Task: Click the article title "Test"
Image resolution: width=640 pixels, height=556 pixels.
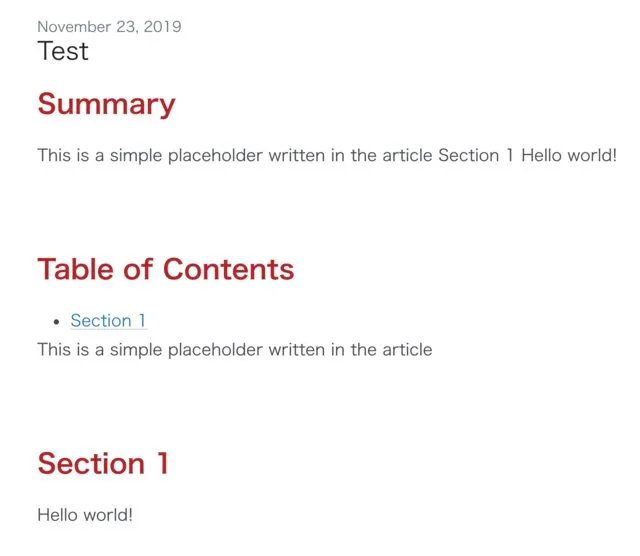Action: [63, 51]
